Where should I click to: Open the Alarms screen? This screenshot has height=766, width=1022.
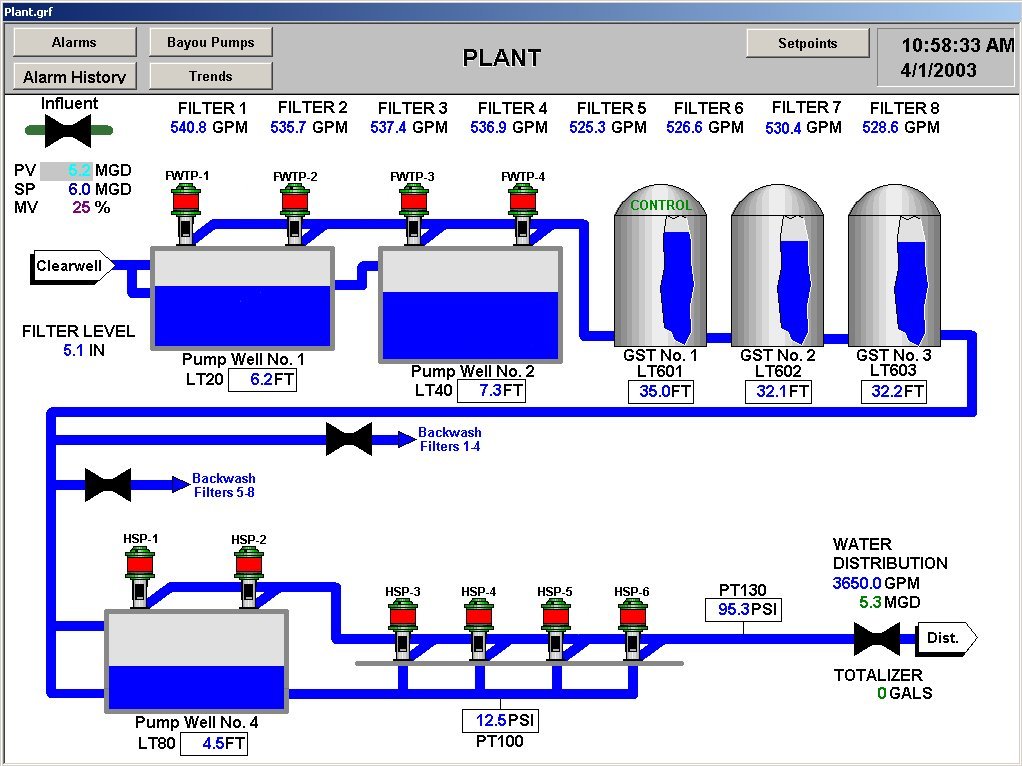point(74,42)
